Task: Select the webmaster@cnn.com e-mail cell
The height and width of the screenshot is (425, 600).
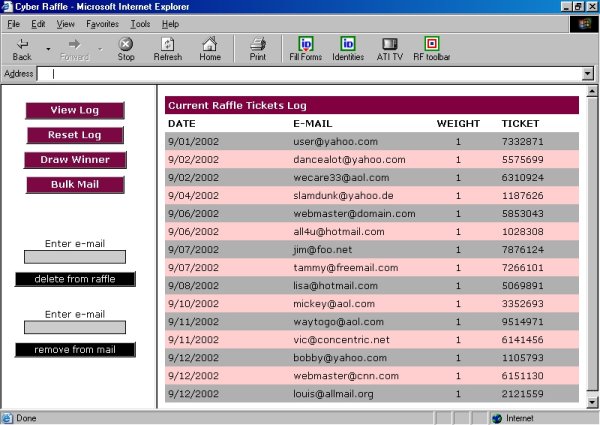Action: point(346,375)
